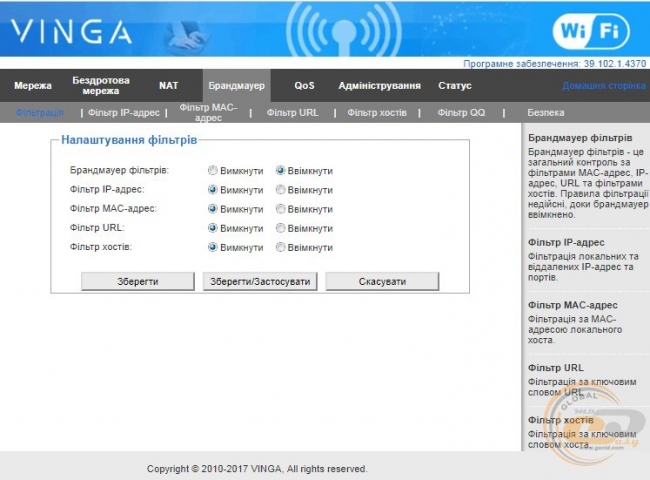Image resolution: width=650 pixels, height=480 pixels.
Task: Open the Адміністрування menu
Action: tap(379, 86)
